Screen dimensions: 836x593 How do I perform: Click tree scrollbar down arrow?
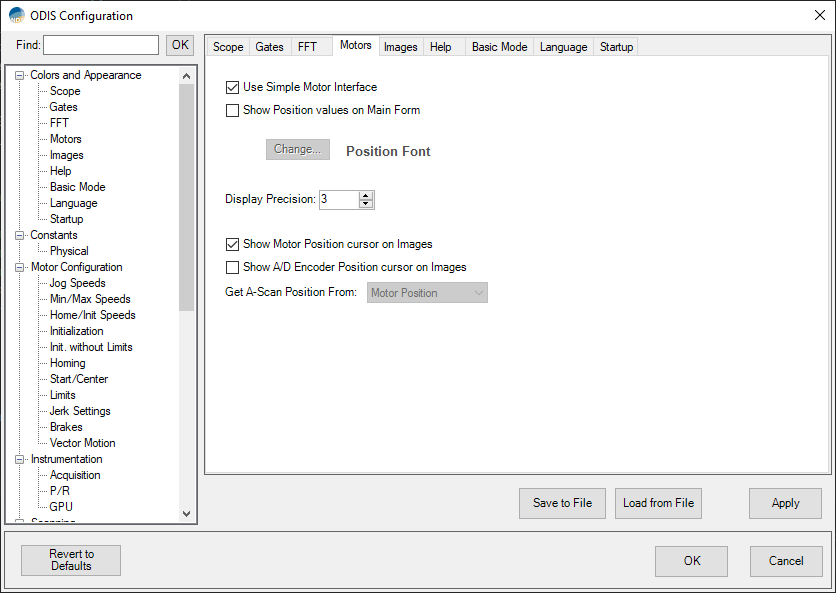point(186,513)
